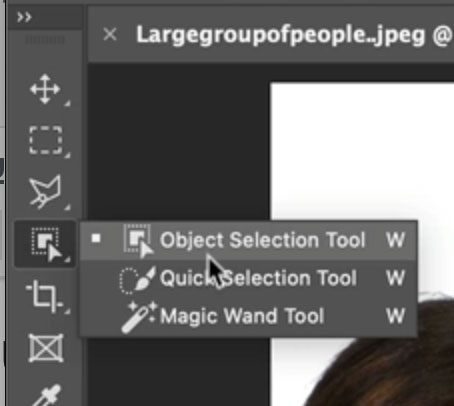Select the Crop tool
Viewport: 454px width, 406px height.
(x=45, y=297)
